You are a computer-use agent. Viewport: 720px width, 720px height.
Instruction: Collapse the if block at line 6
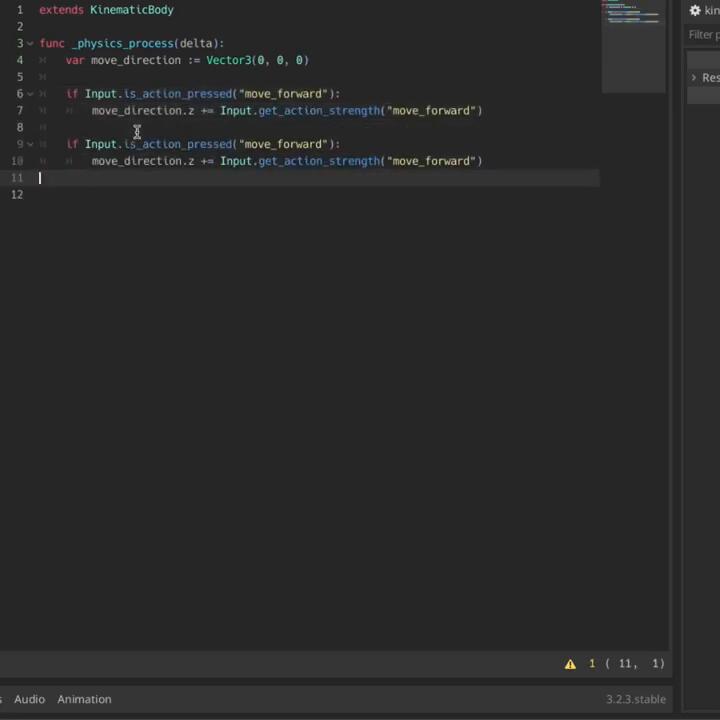(x=30, y=94)
